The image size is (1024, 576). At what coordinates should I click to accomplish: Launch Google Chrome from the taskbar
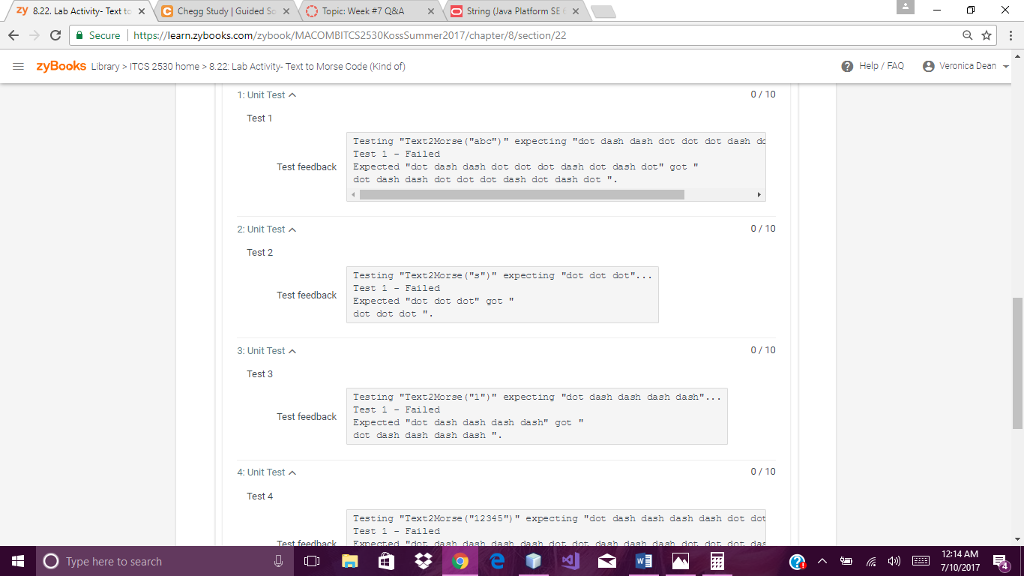(460, 562)
